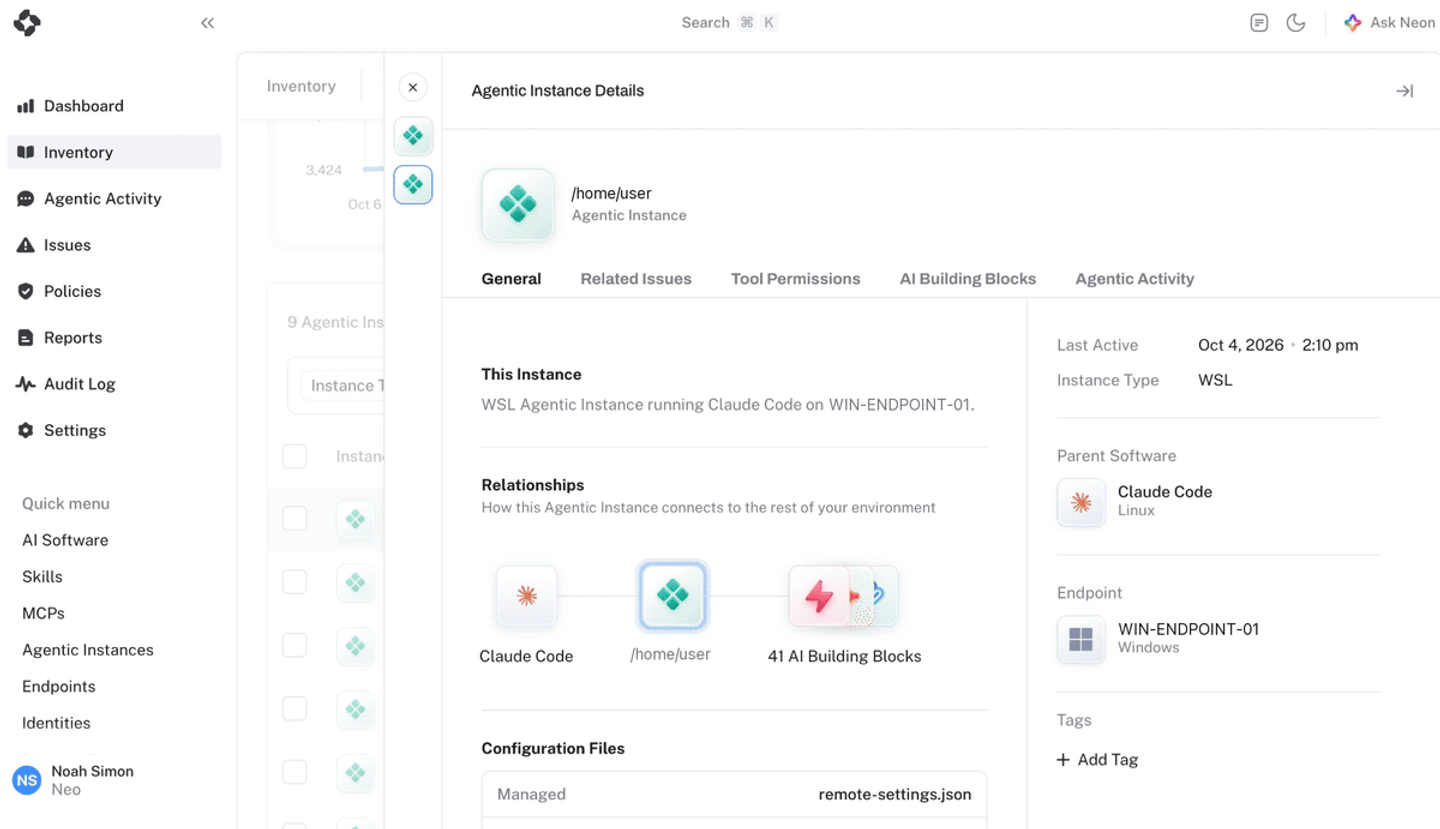The image size is (1440, 829).
Task: Tick the checkbox on the first instance row
Action: coord(294,518)
